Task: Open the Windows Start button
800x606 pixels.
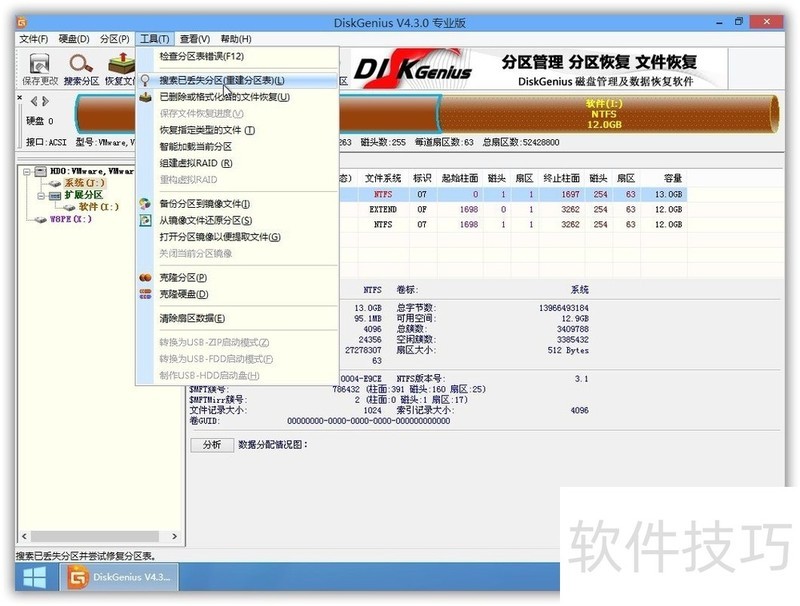Action: click(x=35, y=577)
